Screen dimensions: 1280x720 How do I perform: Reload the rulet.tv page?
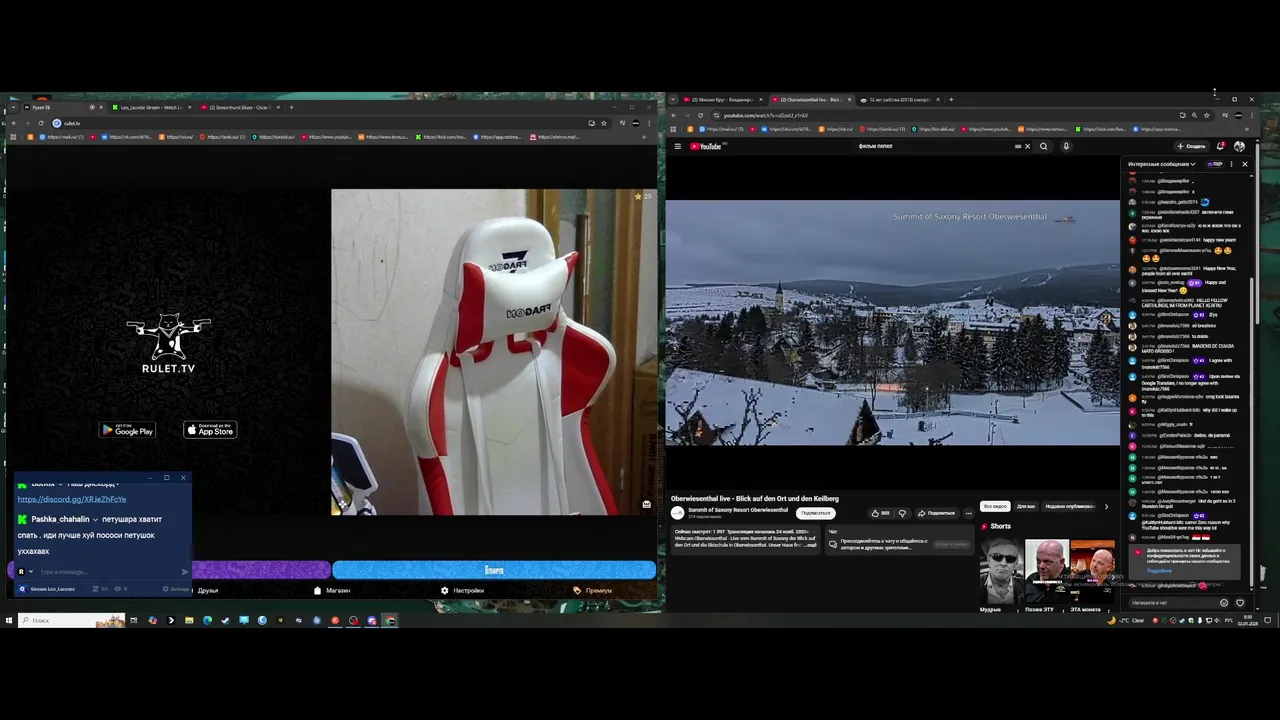[x=41, y=123]
